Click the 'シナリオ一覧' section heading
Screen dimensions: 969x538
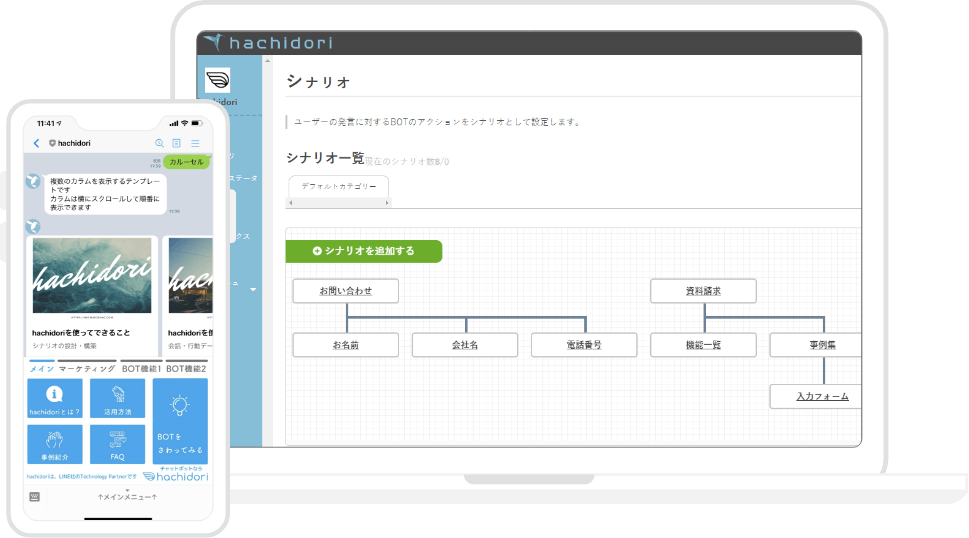click(x=325, y=158)
